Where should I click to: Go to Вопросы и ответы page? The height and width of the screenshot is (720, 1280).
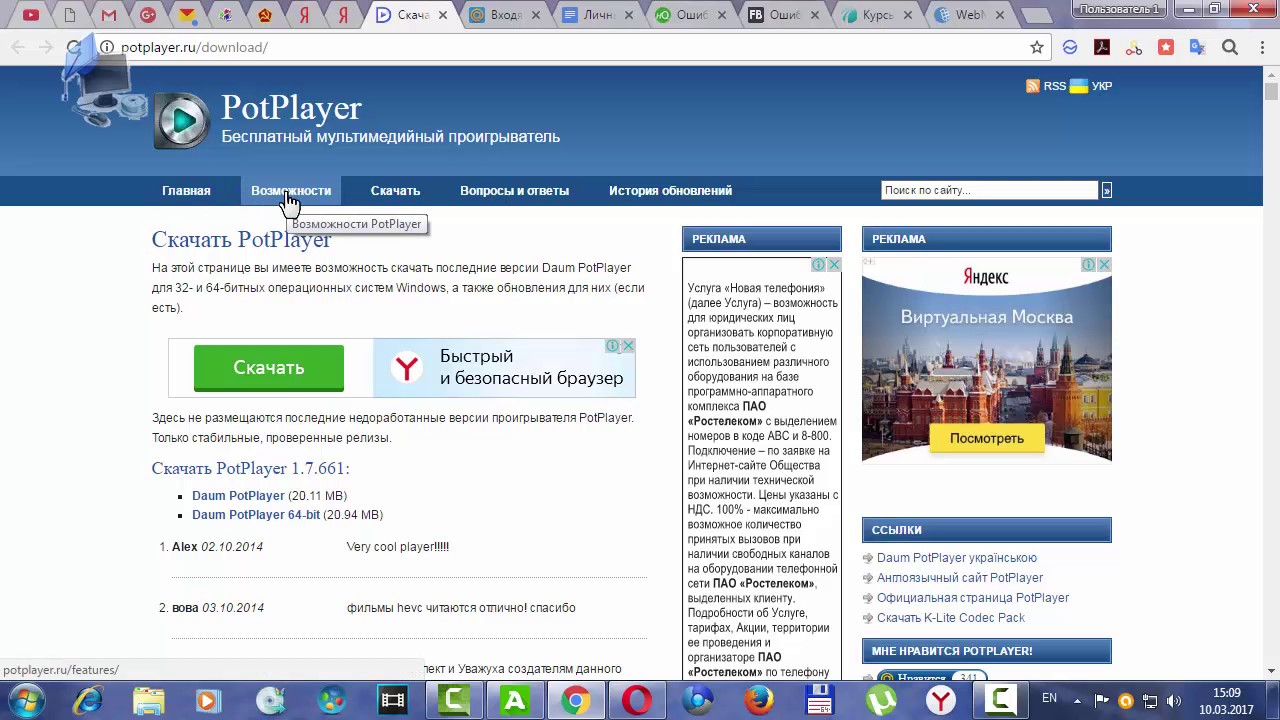pyautogui.click(x=514, y=190)
